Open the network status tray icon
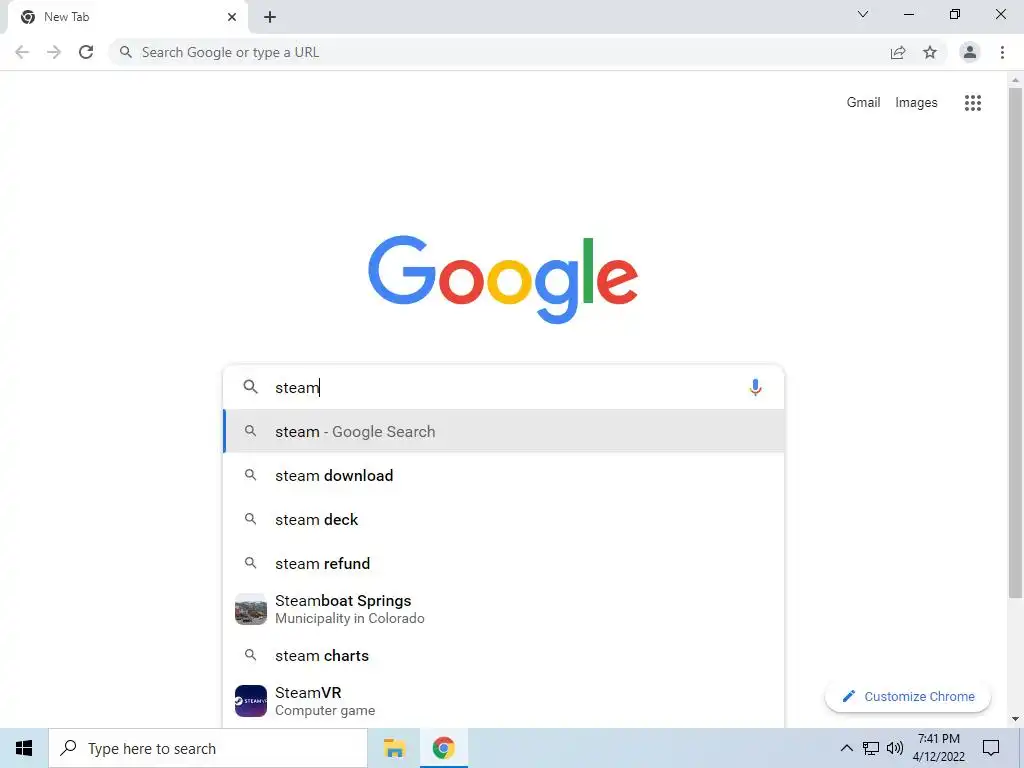Image resolution: width=1024 pixels, height=768 pixels. 871,748
